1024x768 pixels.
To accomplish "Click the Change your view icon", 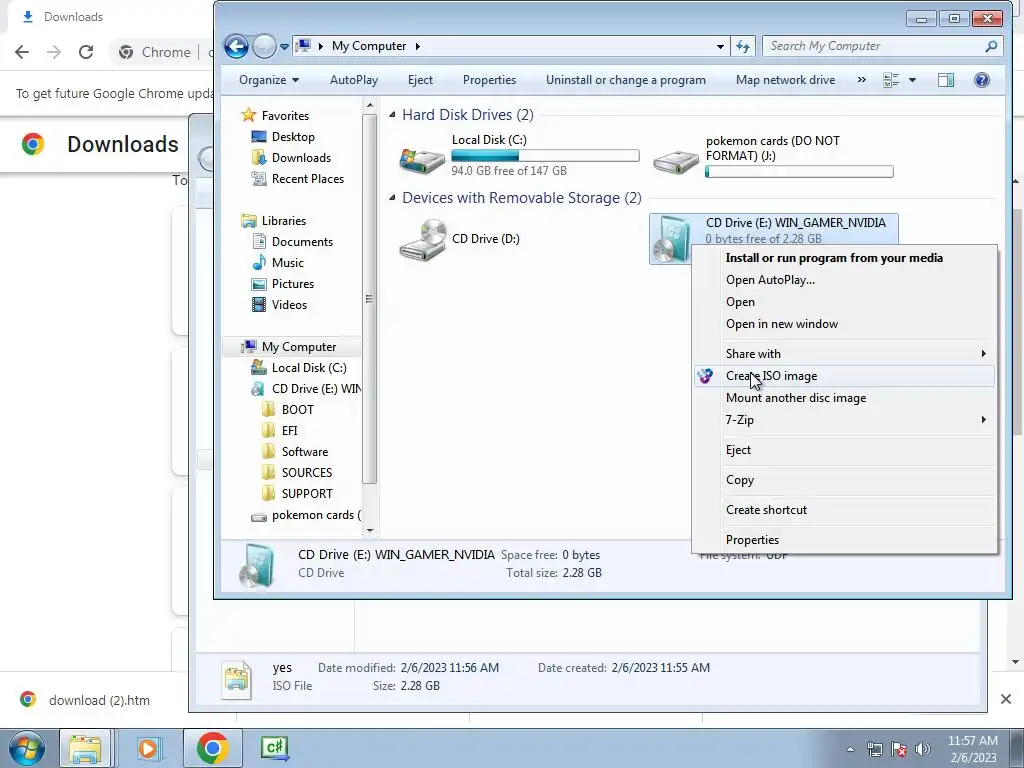I will (891, 80).
